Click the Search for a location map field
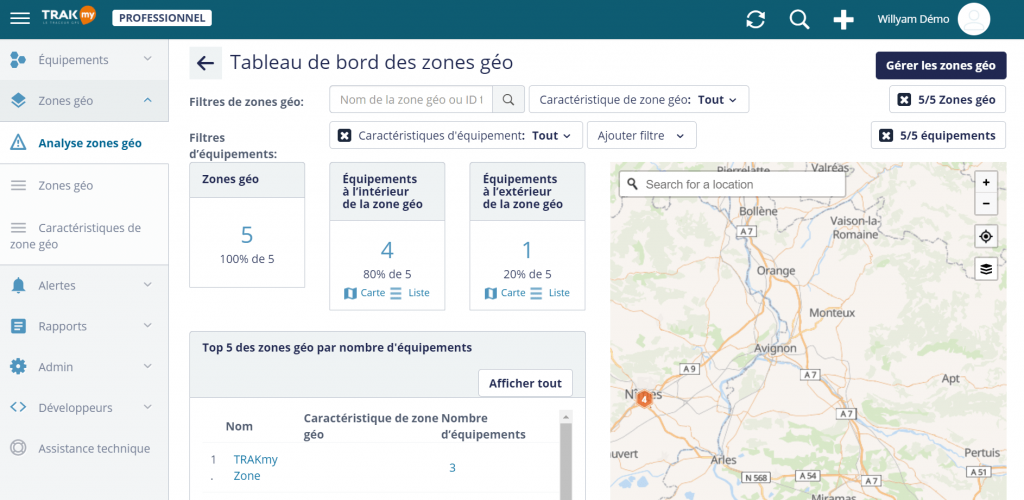The width and height of the screenshot is (1024, 500). 732,184
